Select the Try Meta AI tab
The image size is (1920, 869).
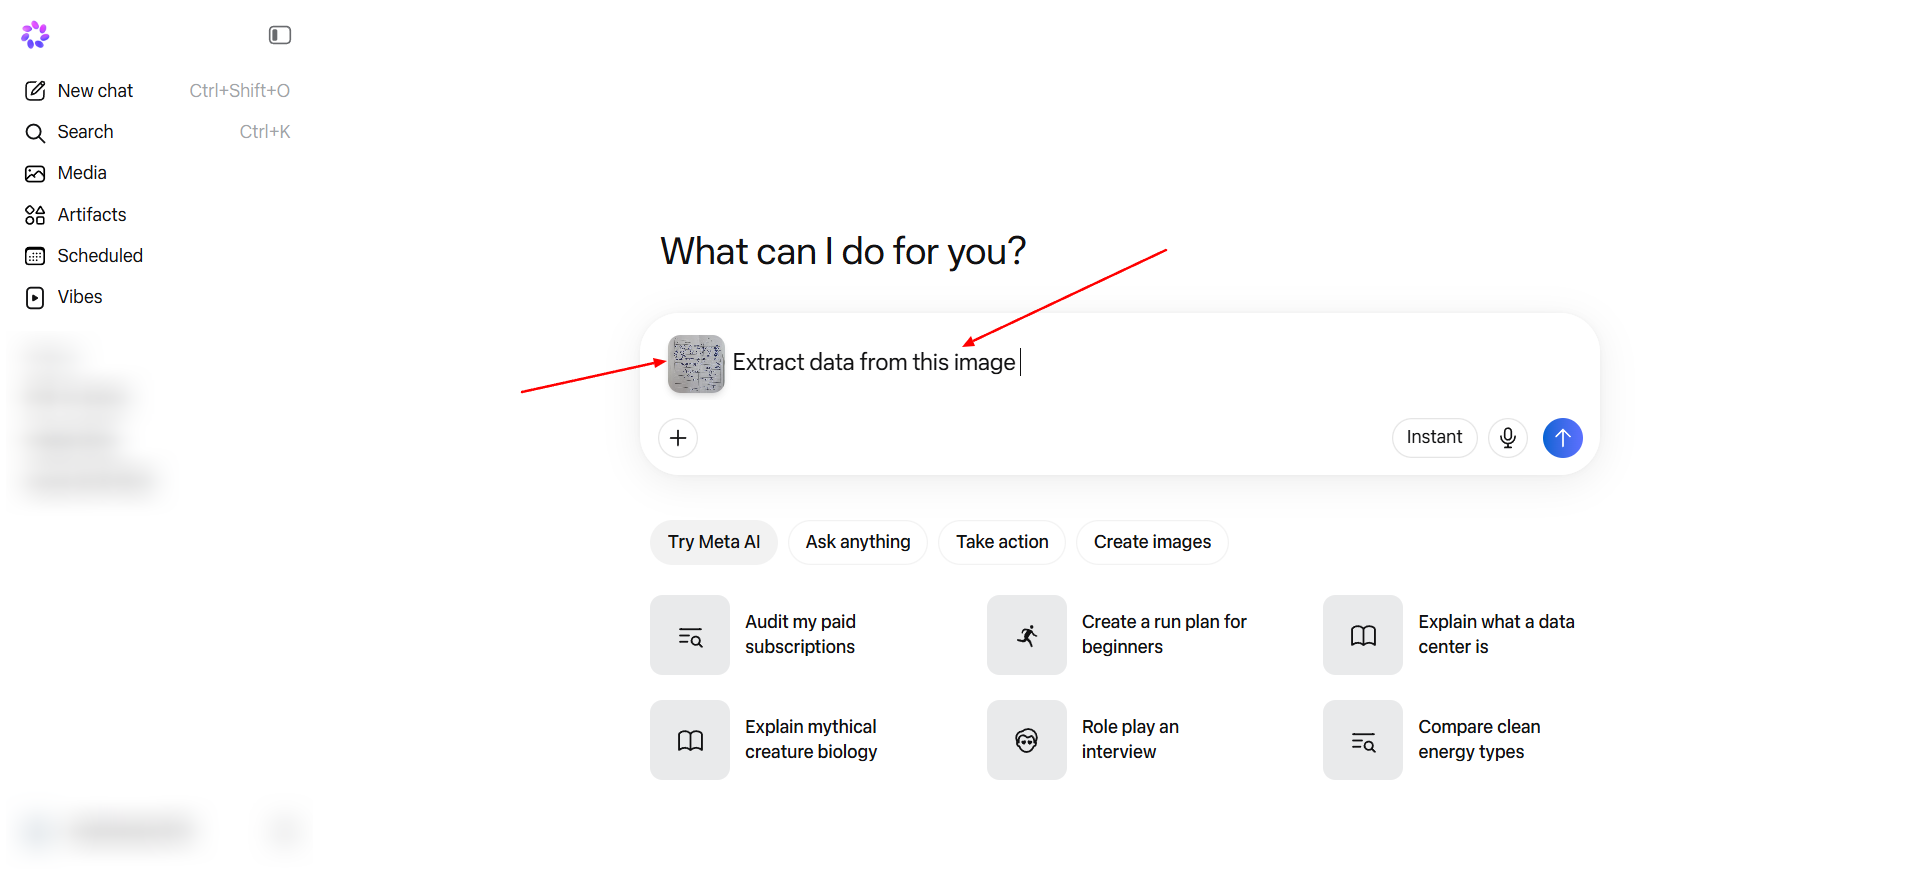(714, 542)
